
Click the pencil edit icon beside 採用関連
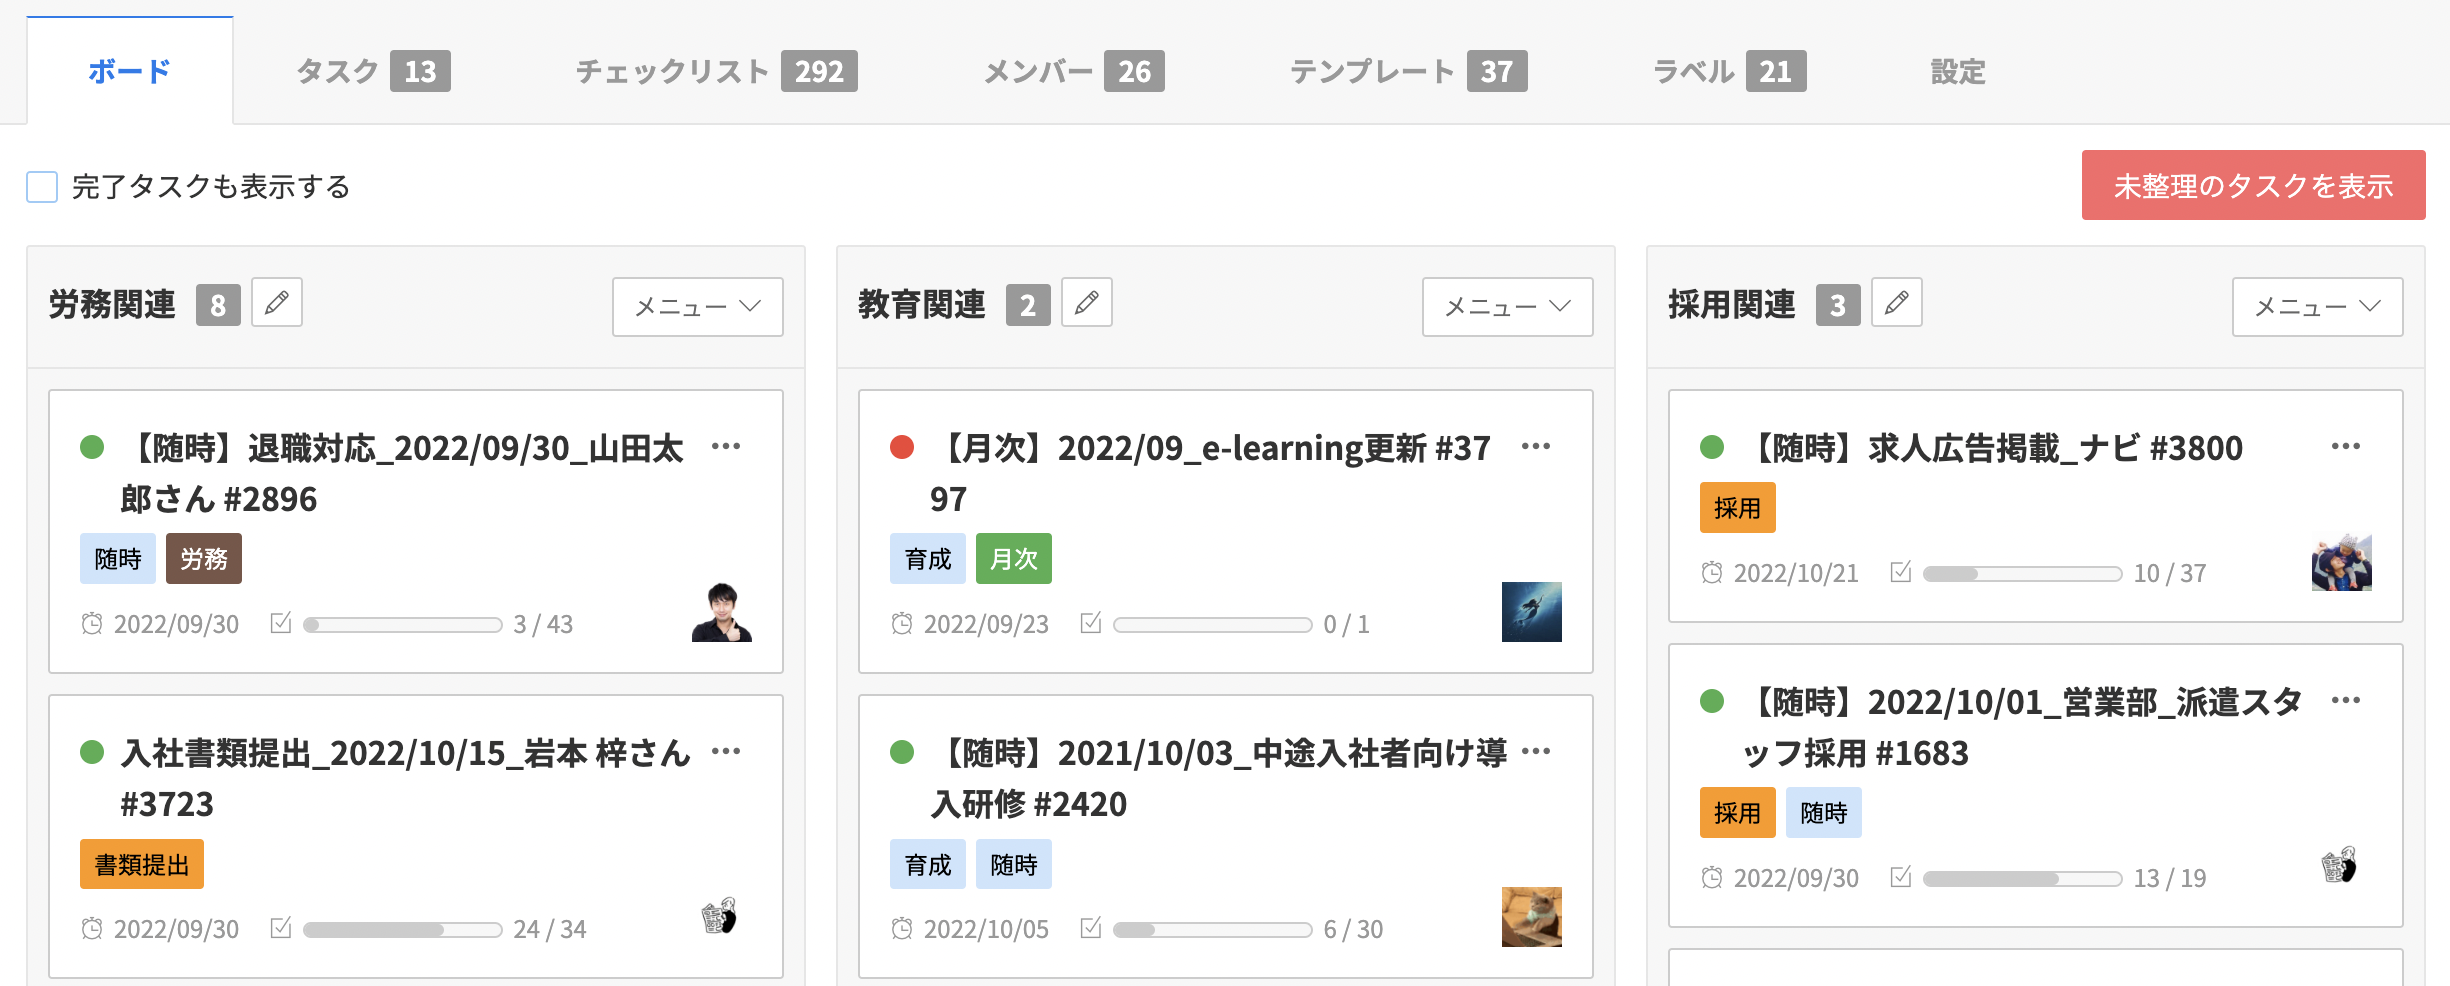[x=1897, y=303]
